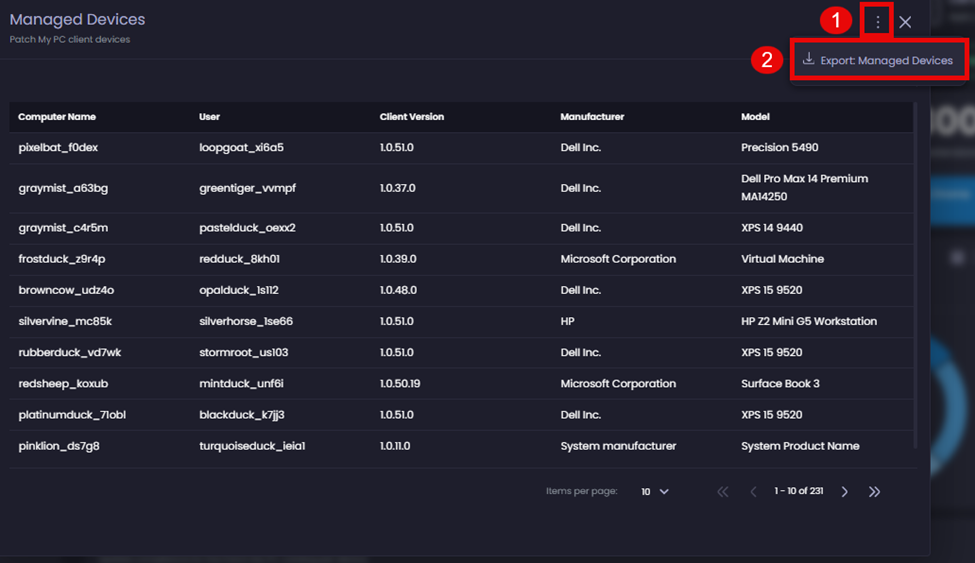Screen dimensions: 975x563
Task: Select computer name graymist_c4r5m
Action: coord(63,228)
